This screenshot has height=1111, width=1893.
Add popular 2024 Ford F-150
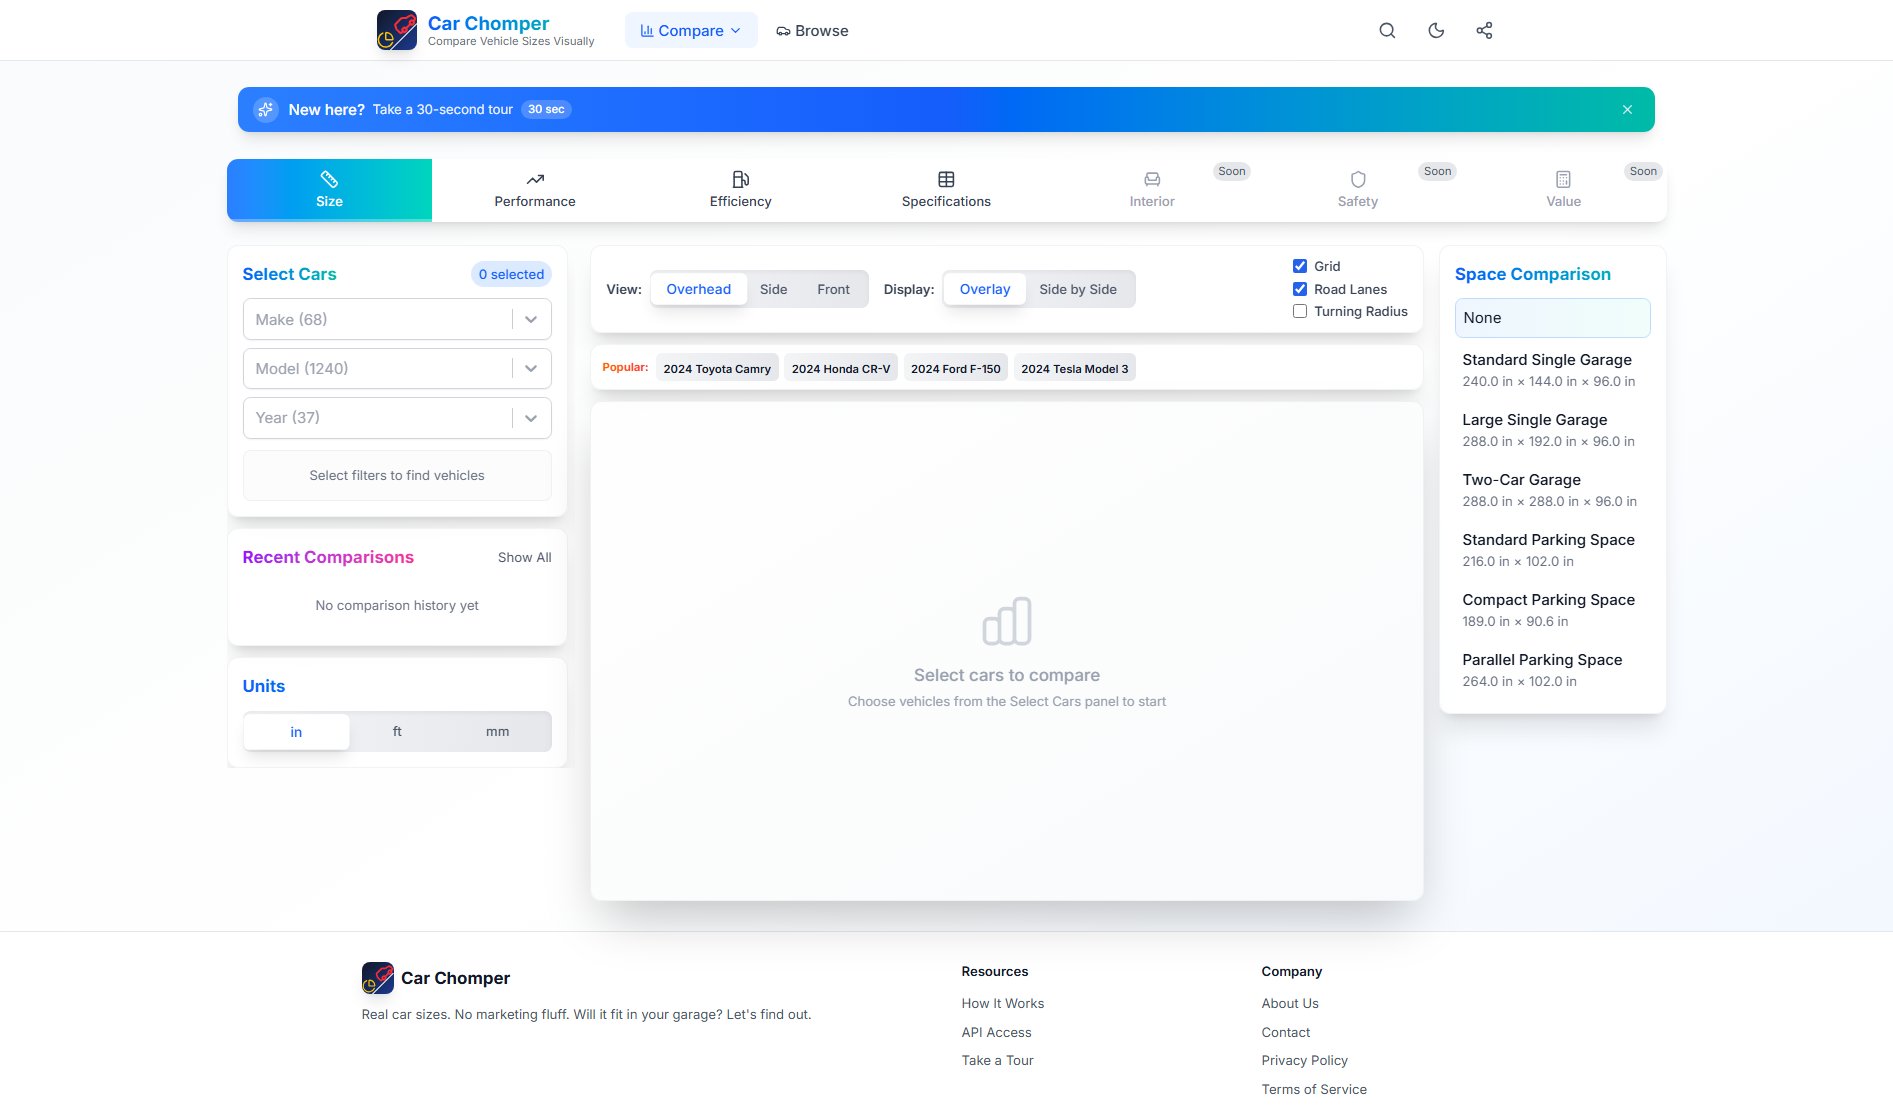tap(956, 369)
